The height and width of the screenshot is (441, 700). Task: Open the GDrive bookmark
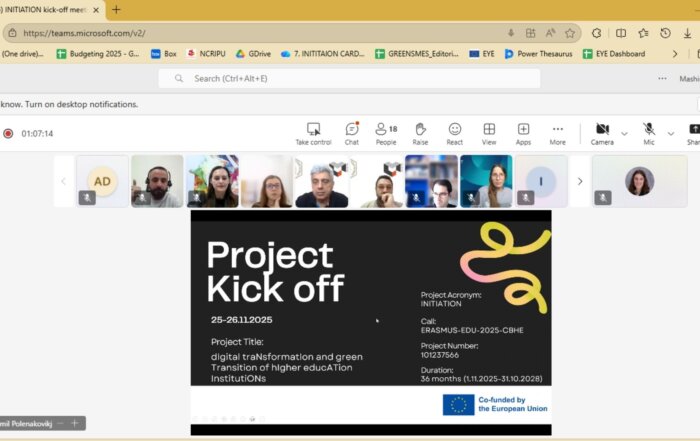253,54
